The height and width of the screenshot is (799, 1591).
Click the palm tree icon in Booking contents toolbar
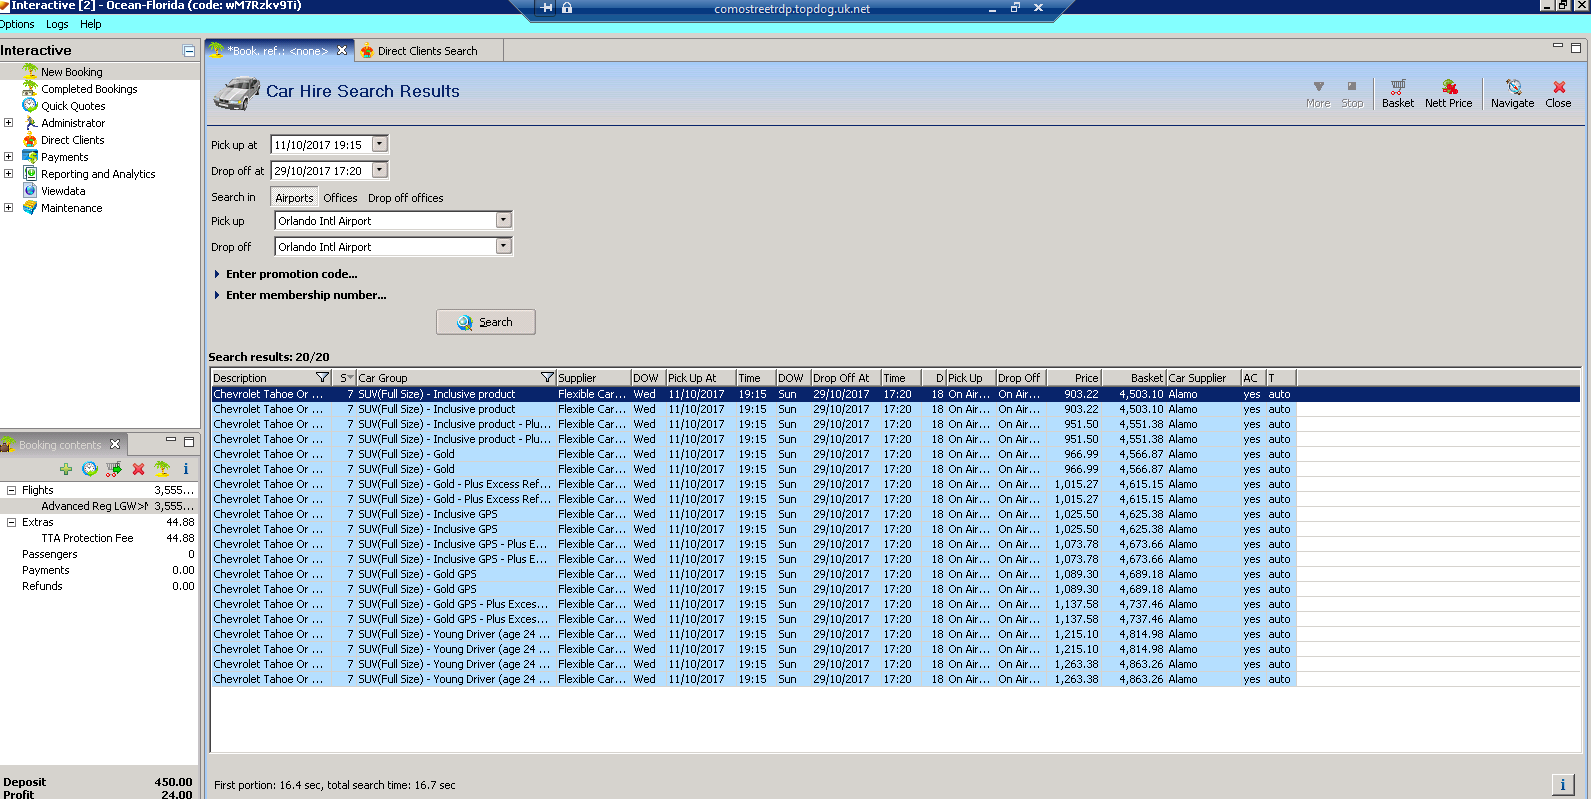tap(162, 469)
